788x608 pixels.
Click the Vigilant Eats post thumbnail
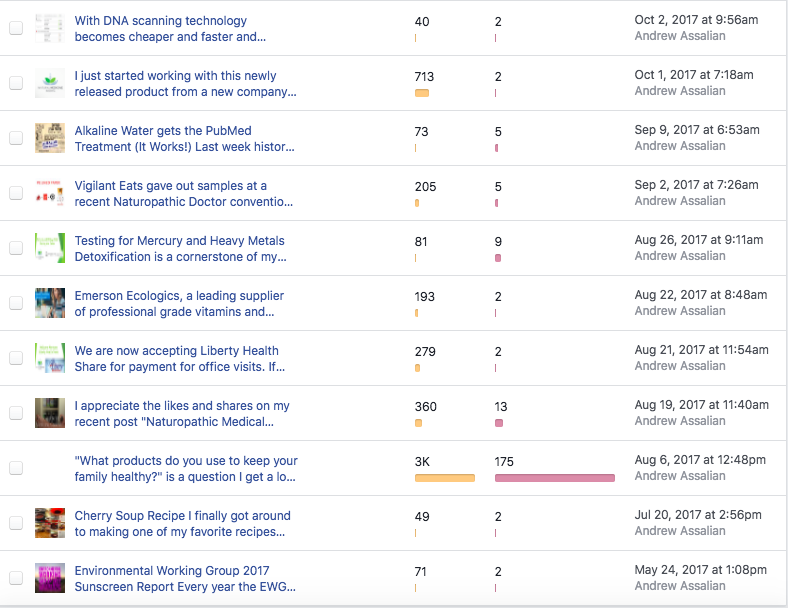[50, 193]
